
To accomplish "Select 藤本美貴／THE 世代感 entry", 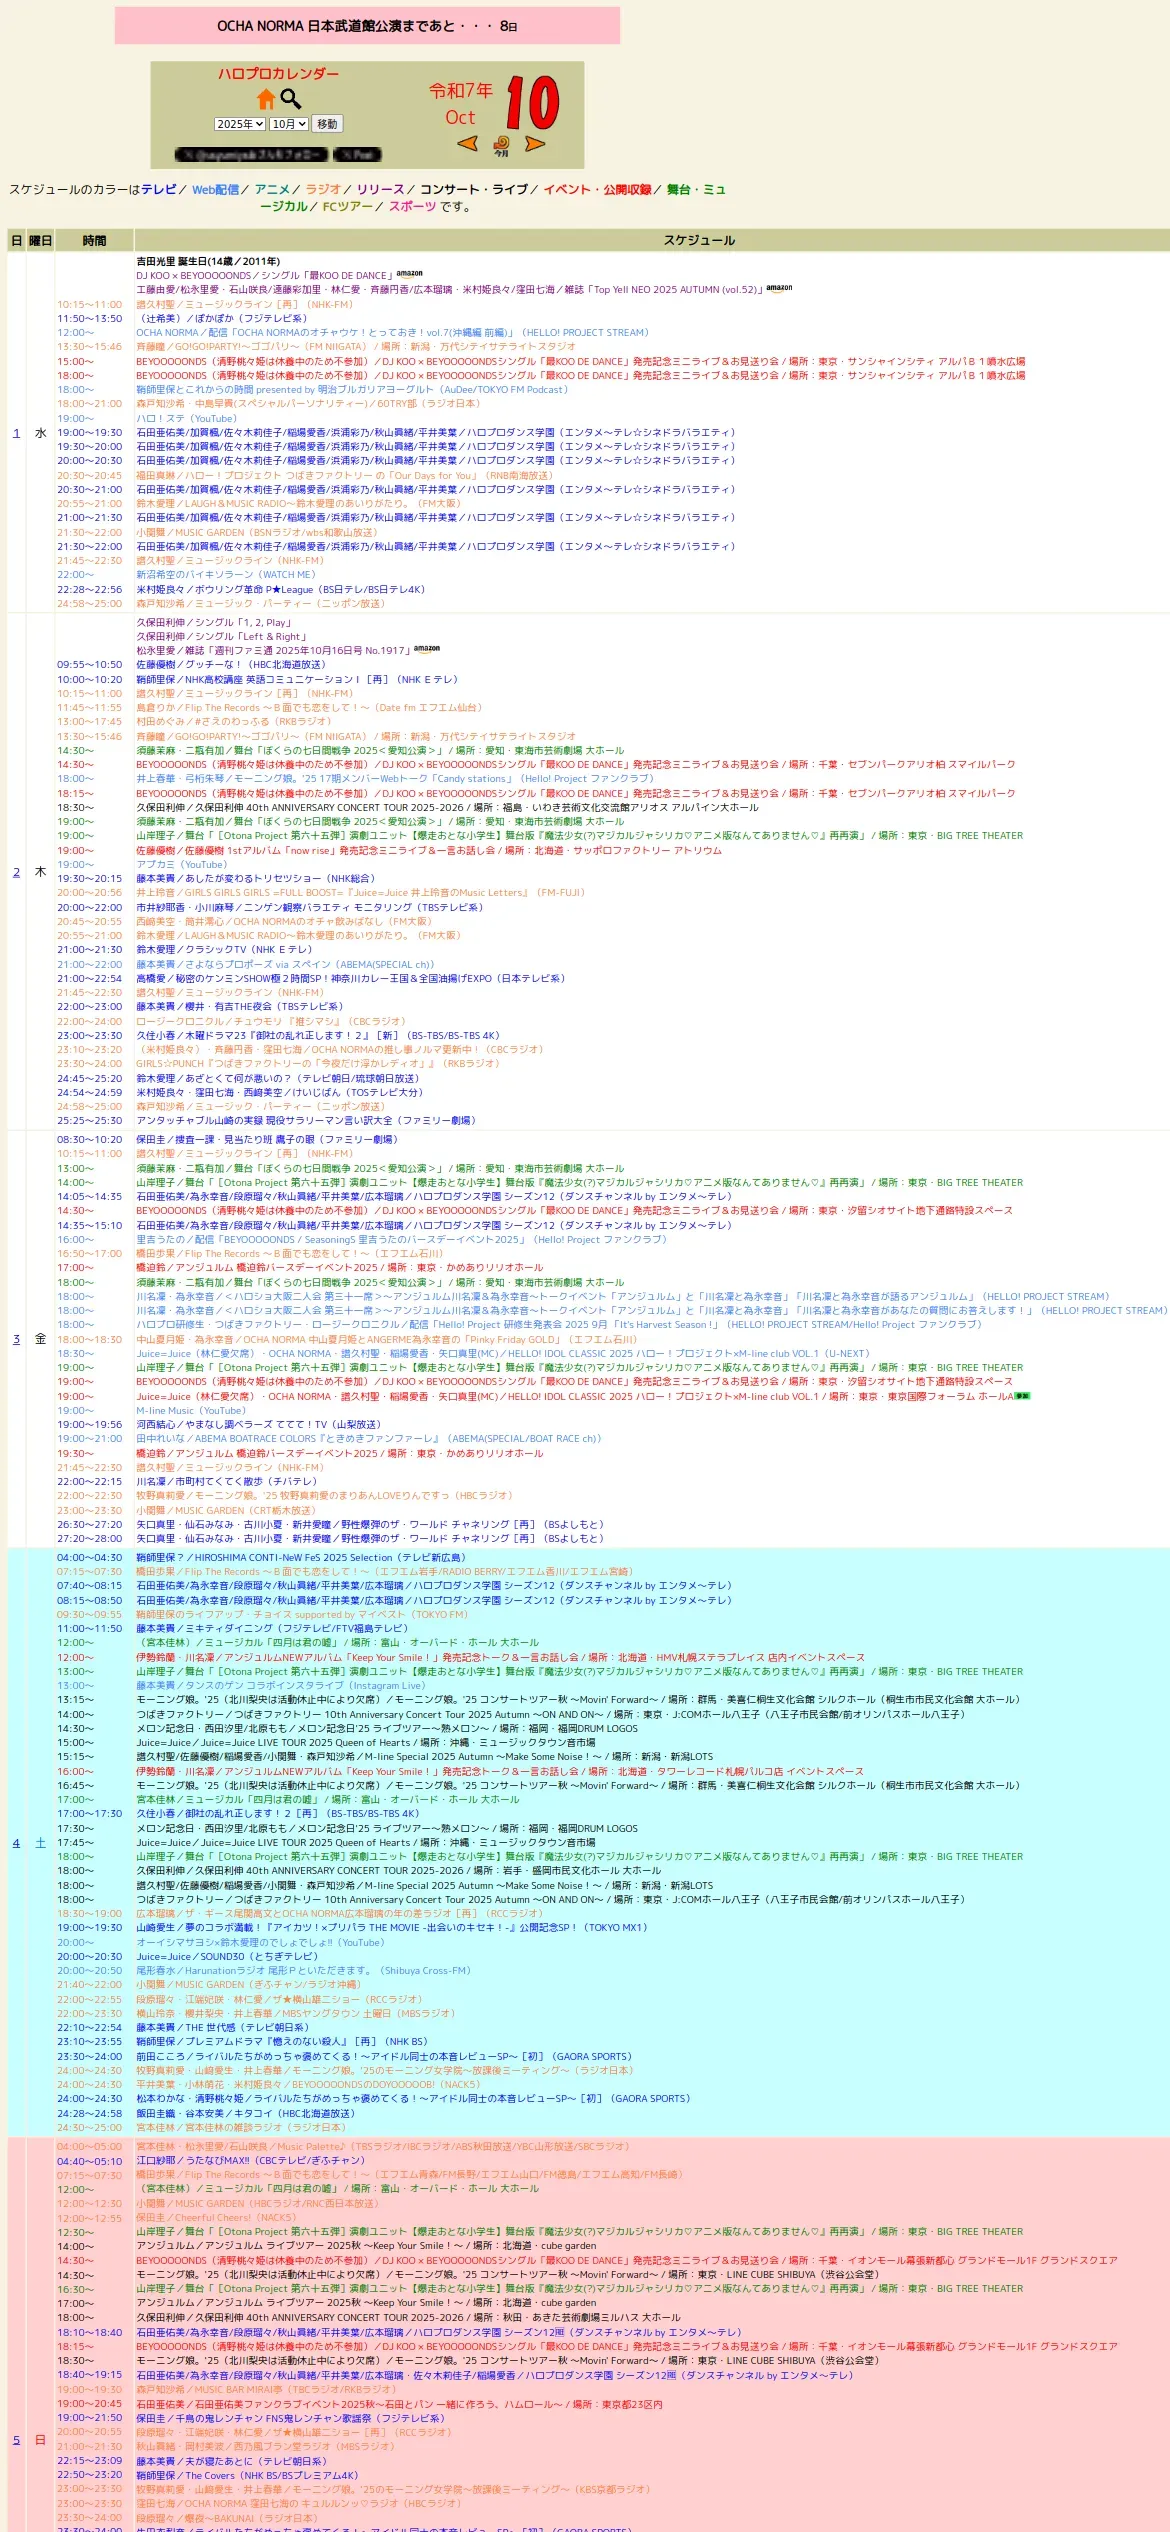I will (x=223, y=2028).
